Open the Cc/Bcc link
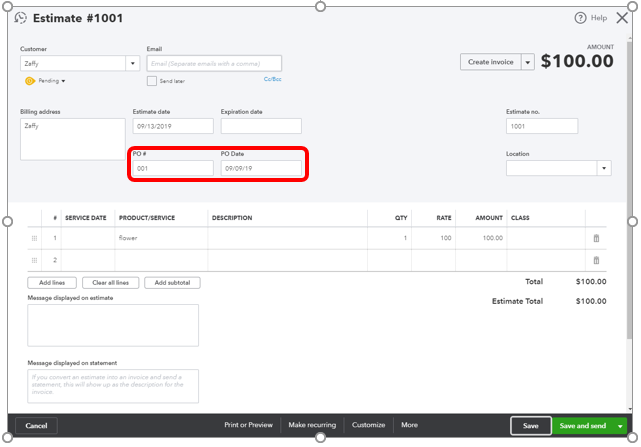This screenshot has width=641, height=447. (x=272, y=79)
